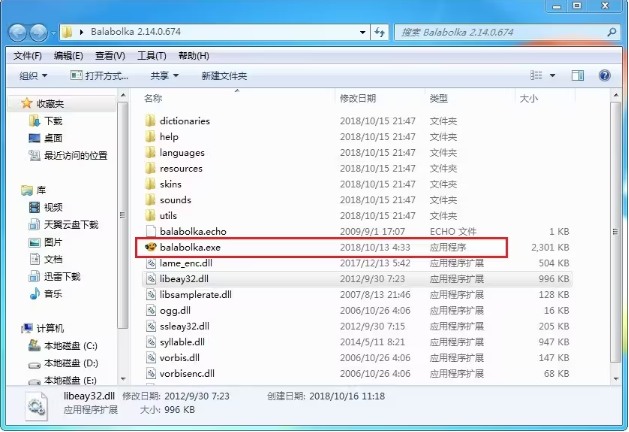Viewport: 629px width, 432px height.
Task: Open Pictures (图片) library in sidebar
Action: (45, 242)
